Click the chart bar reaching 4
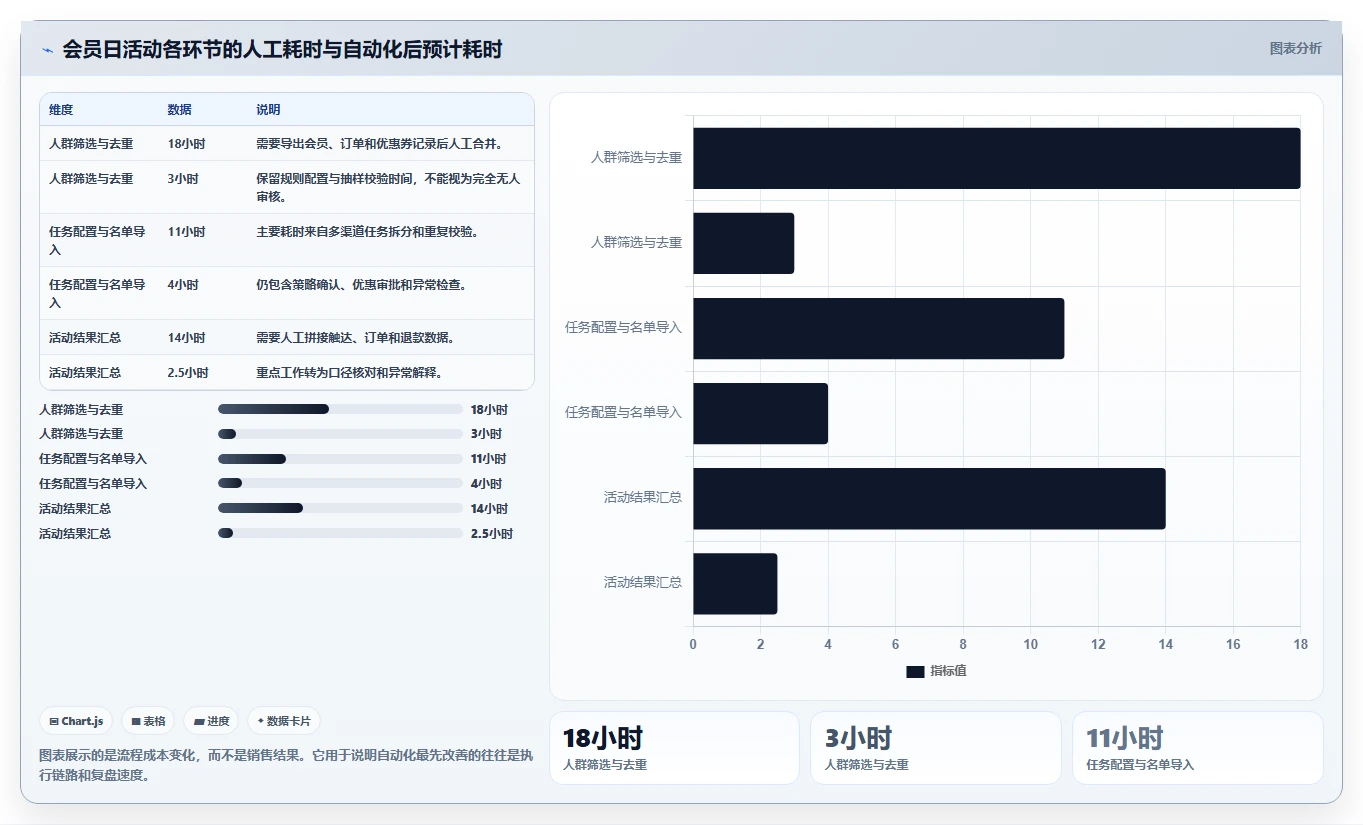The width and height of the screenshot is (1363, 825). click(x=760, y=413)
